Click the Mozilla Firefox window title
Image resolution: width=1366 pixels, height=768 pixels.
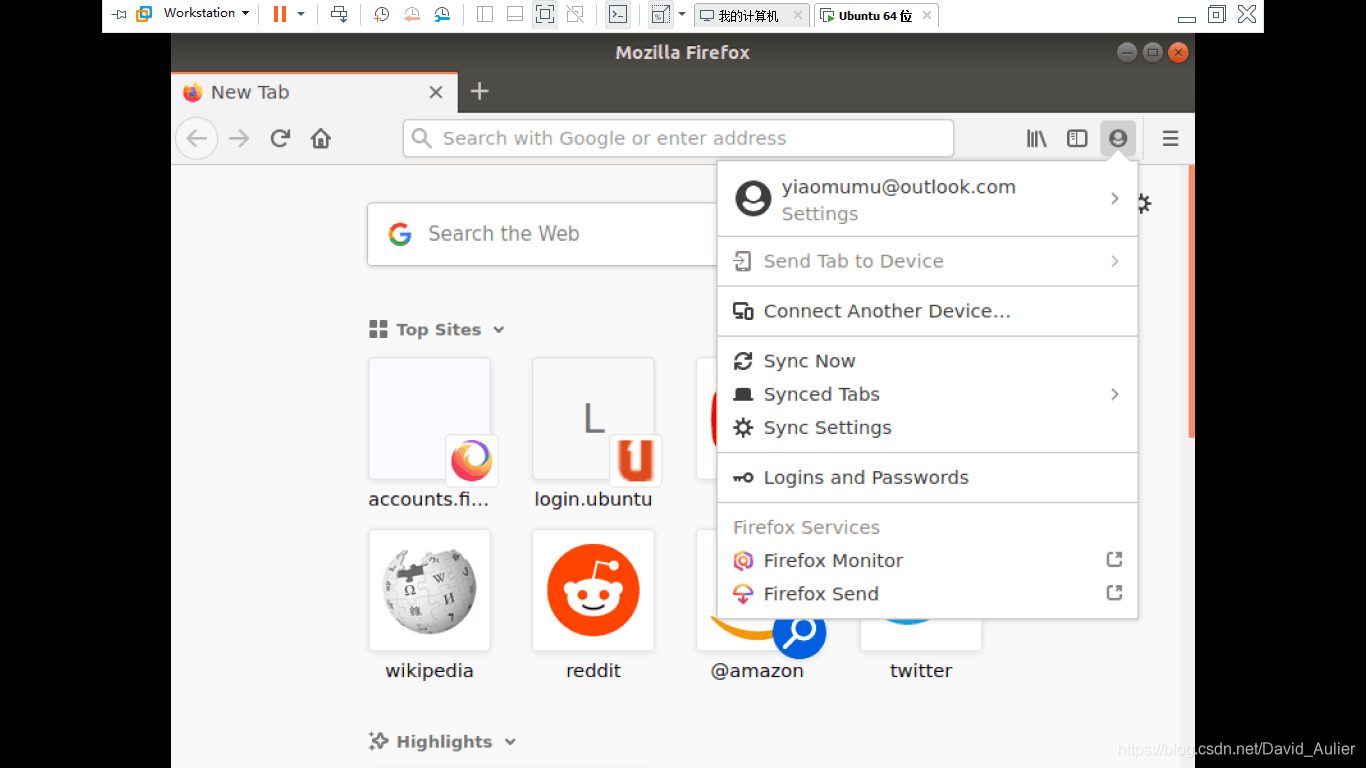click(683, 53)
